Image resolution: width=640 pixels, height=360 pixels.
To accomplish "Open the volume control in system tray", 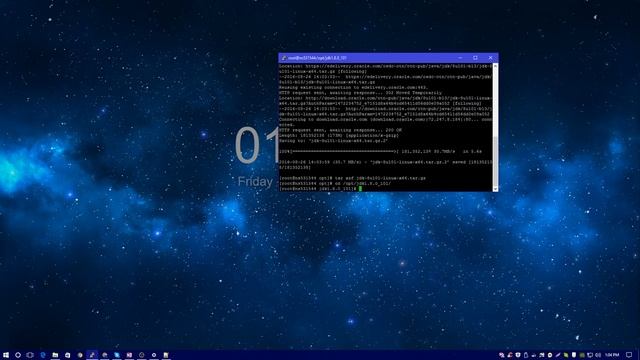I will [598, 355].
